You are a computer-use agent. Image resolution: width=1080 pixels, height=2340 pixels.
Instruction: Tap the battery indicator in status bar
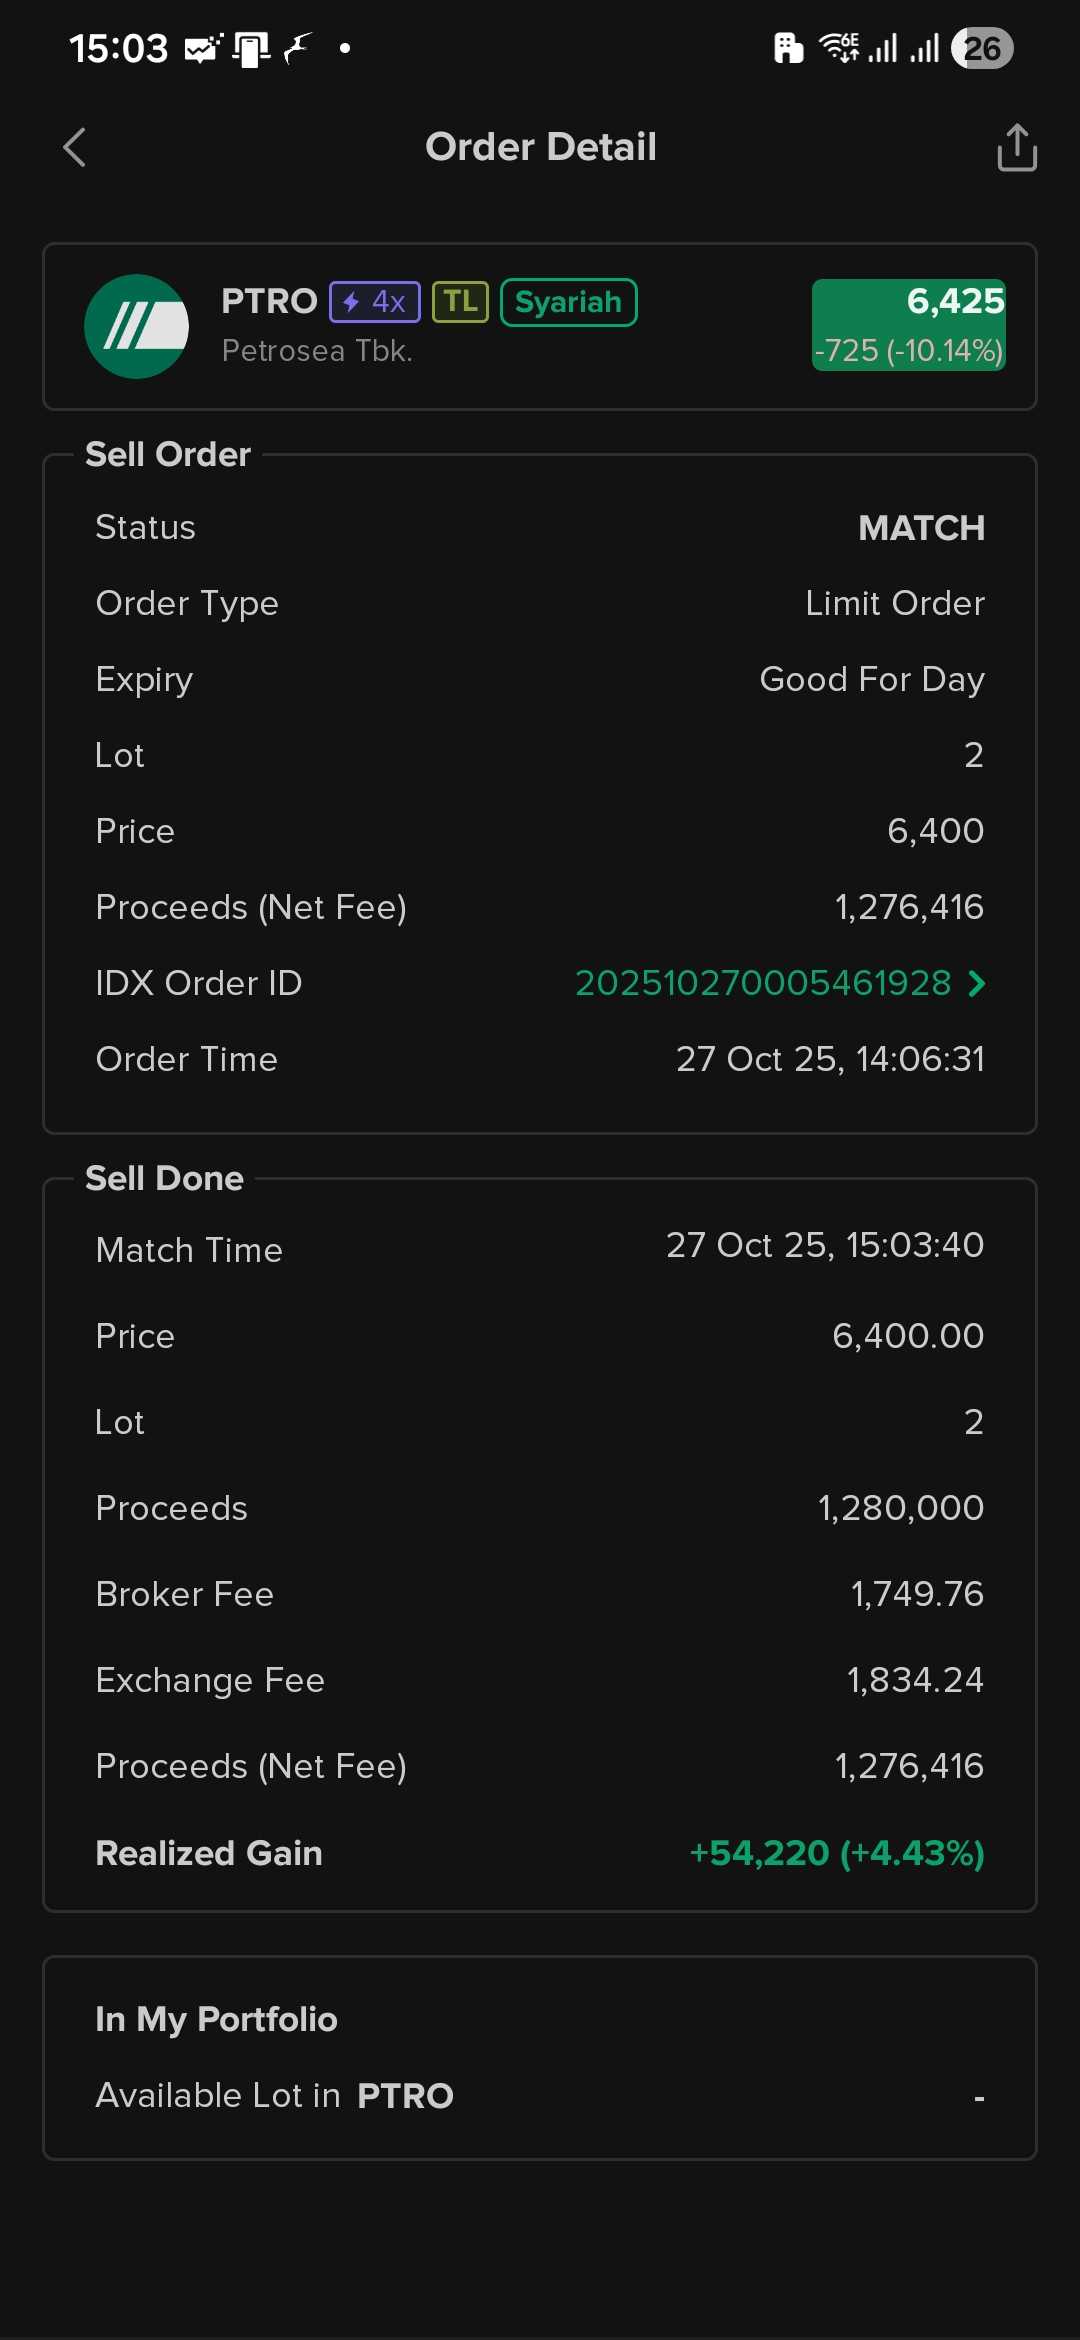pyautogui.click(x=982, y=48)
